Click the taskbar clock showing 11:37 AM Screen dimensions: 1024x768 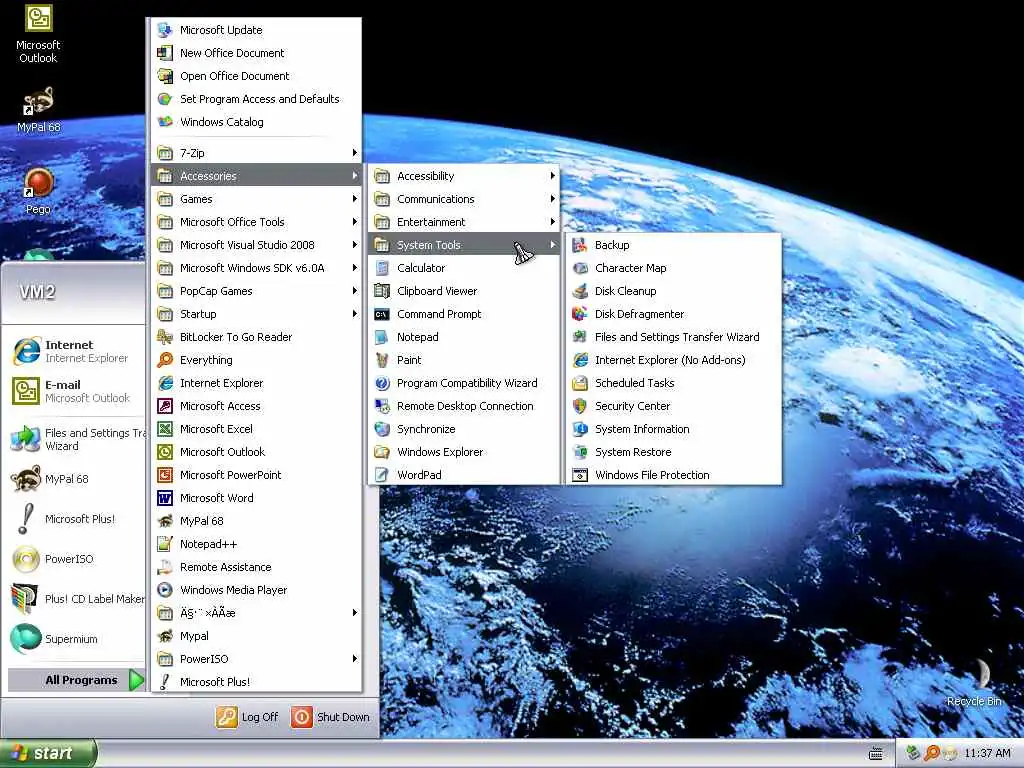pyautogui.click(x=987, y=753)
